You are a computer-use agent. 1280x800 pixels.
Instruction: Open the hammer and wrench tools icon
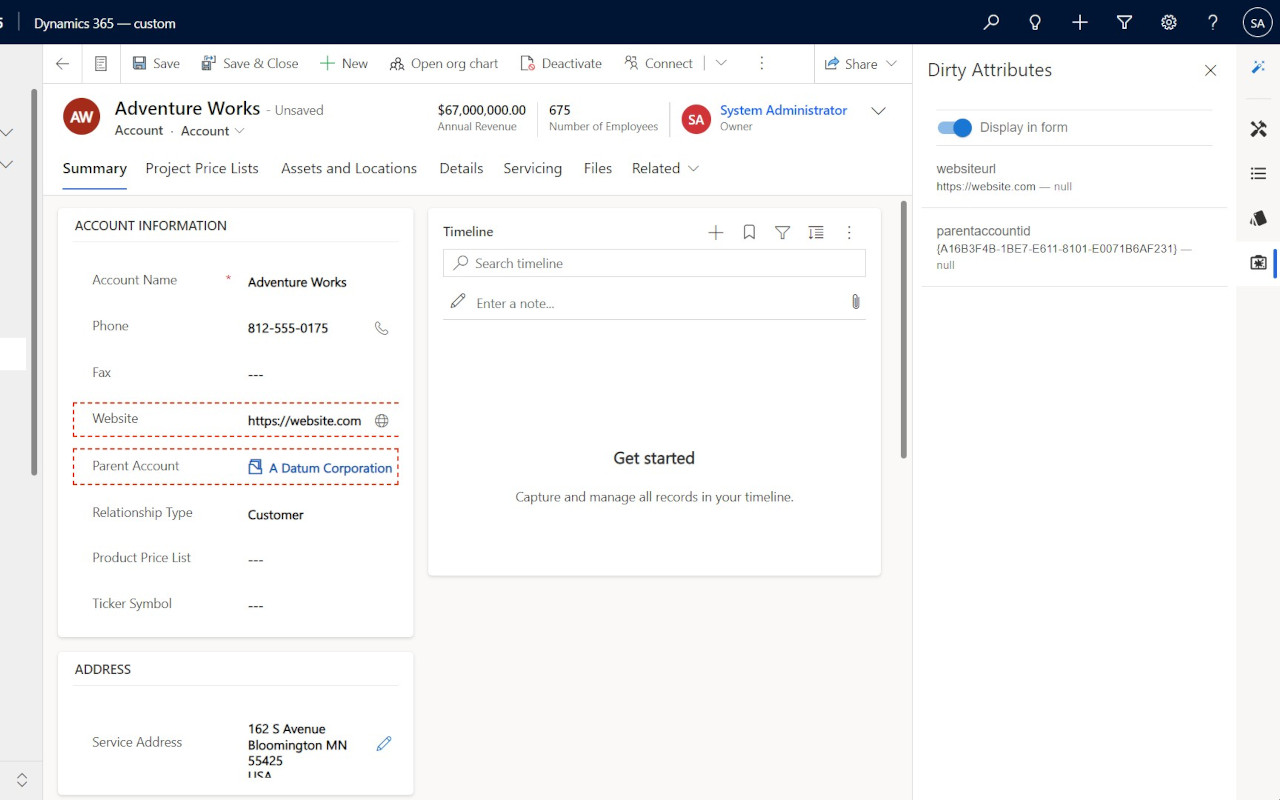[1258, 129]
